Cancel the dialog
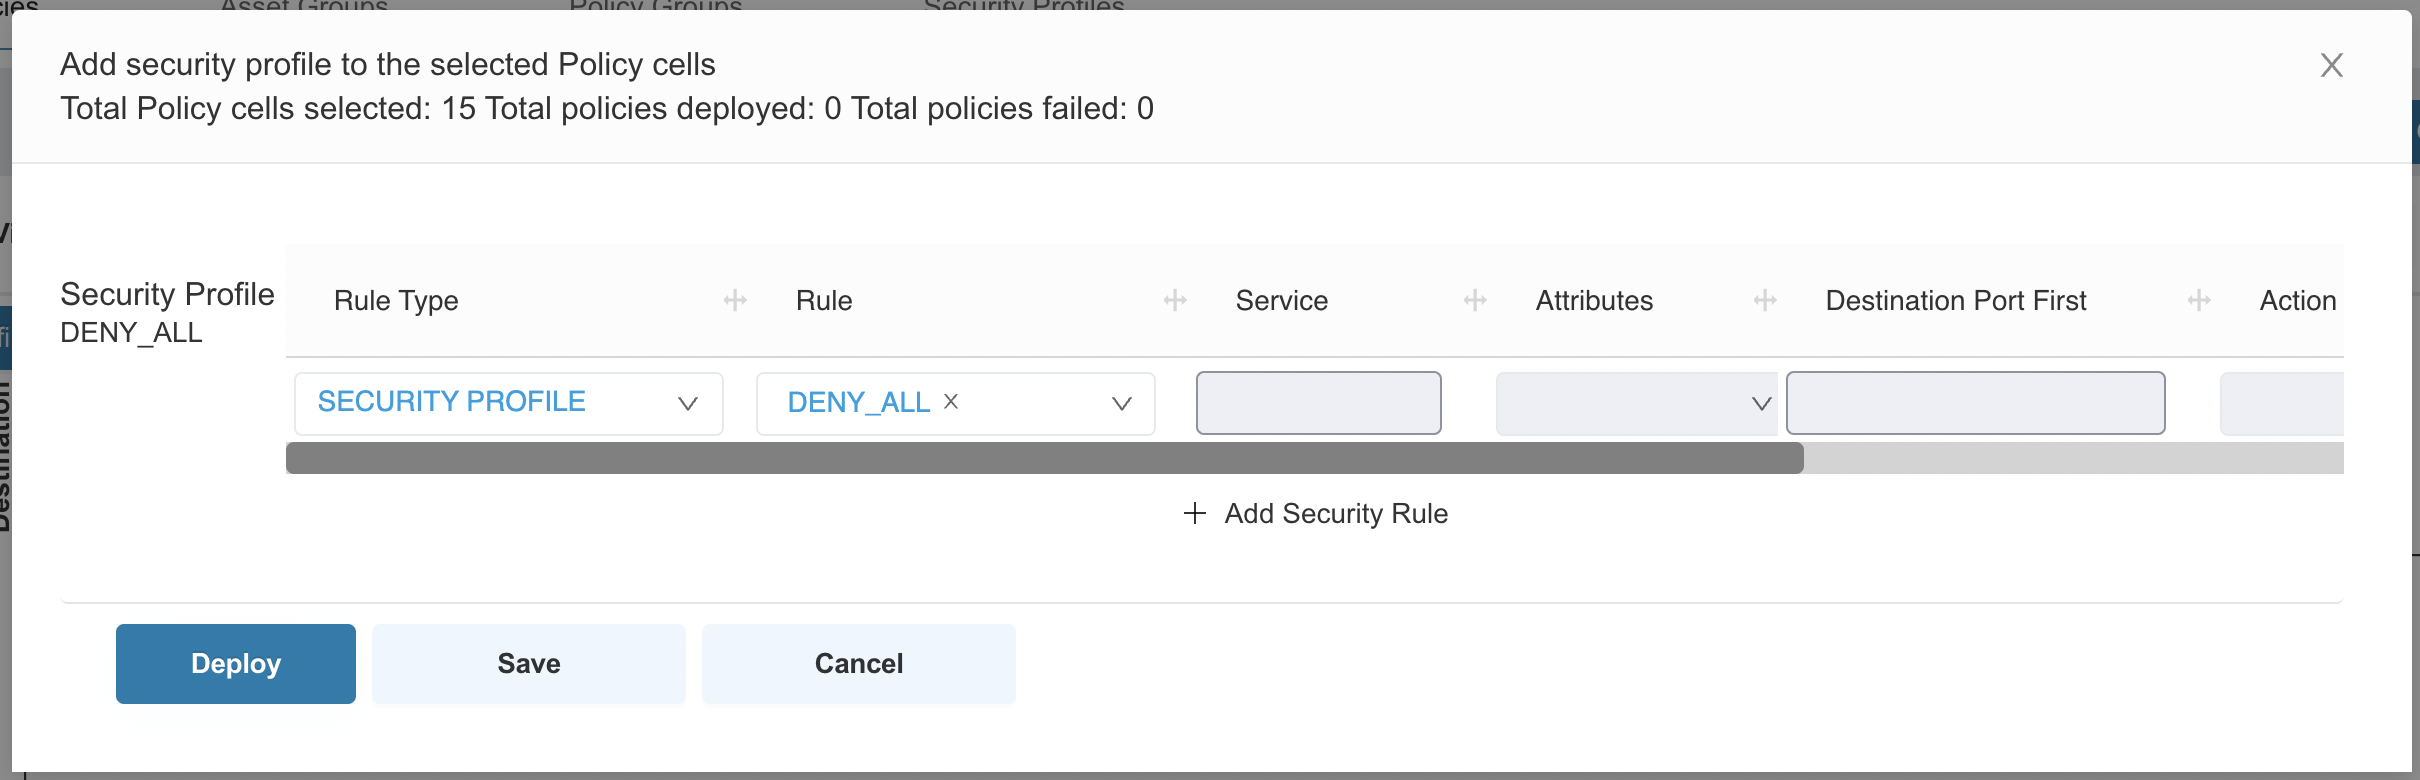The height and width of the screenshot is (780, 2420). pos(859,664)
